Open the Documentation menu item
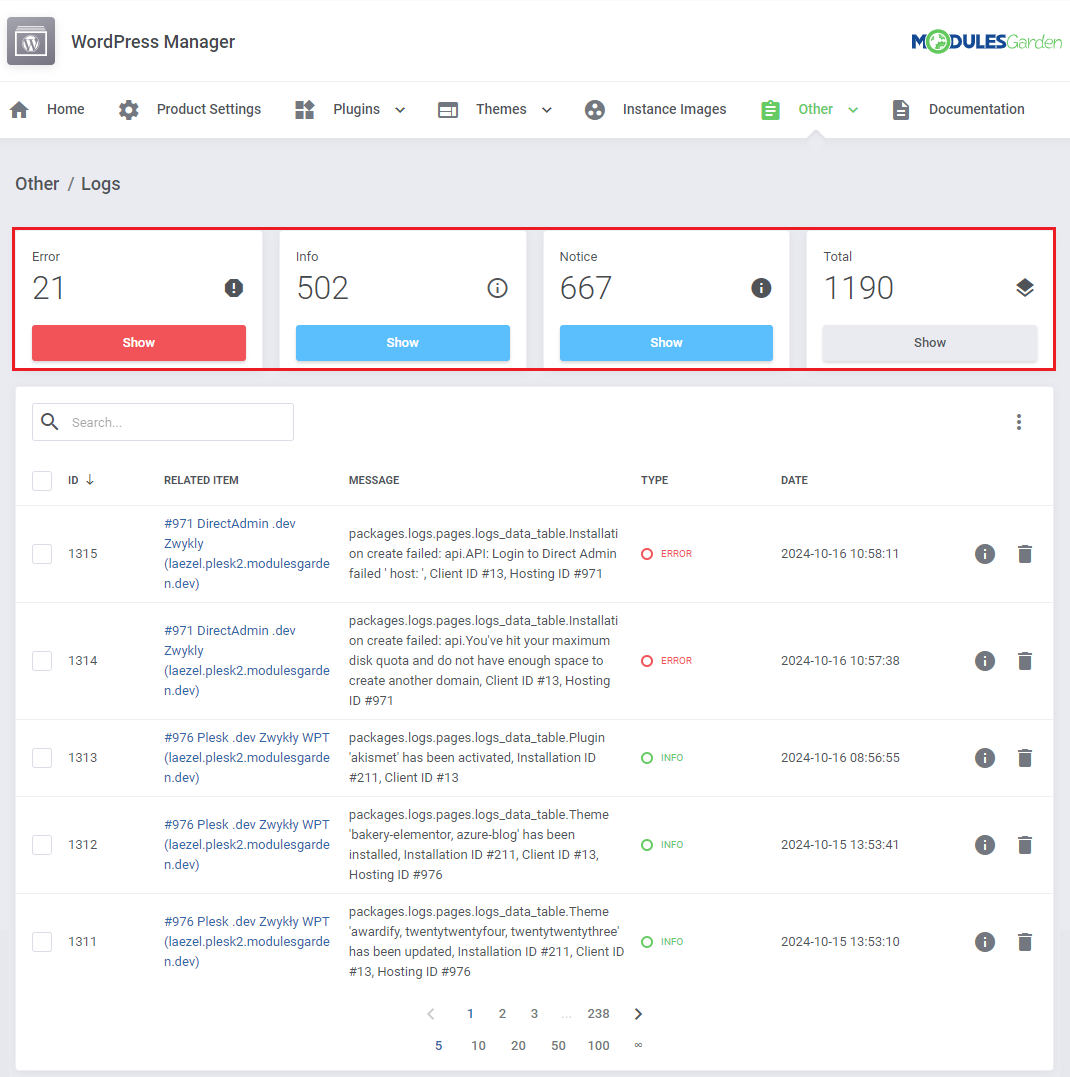Image resolution: width=1070 pixels, height=1077 pixels. [977, 109]
